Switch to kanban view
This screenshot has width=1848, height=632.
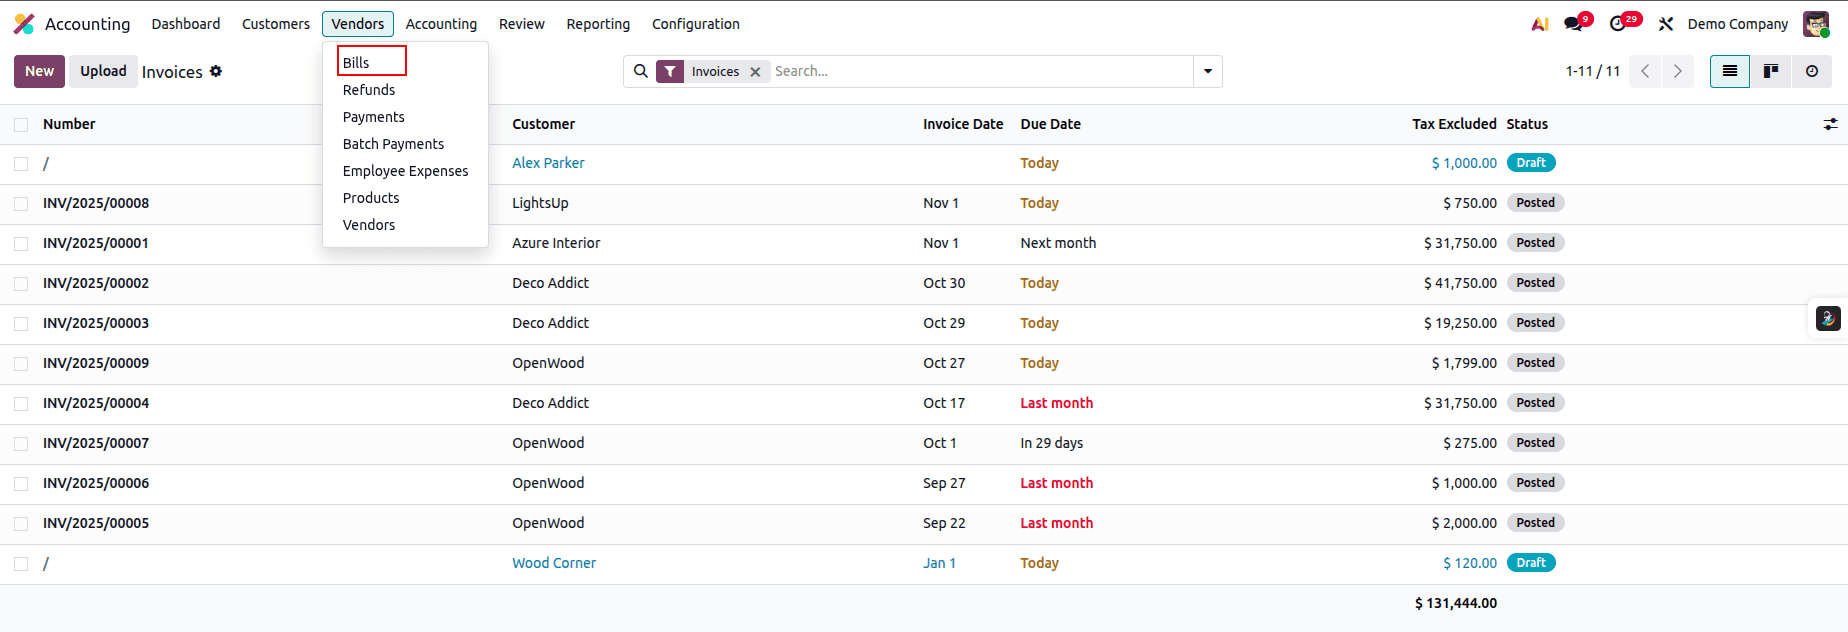(1770, 71)
